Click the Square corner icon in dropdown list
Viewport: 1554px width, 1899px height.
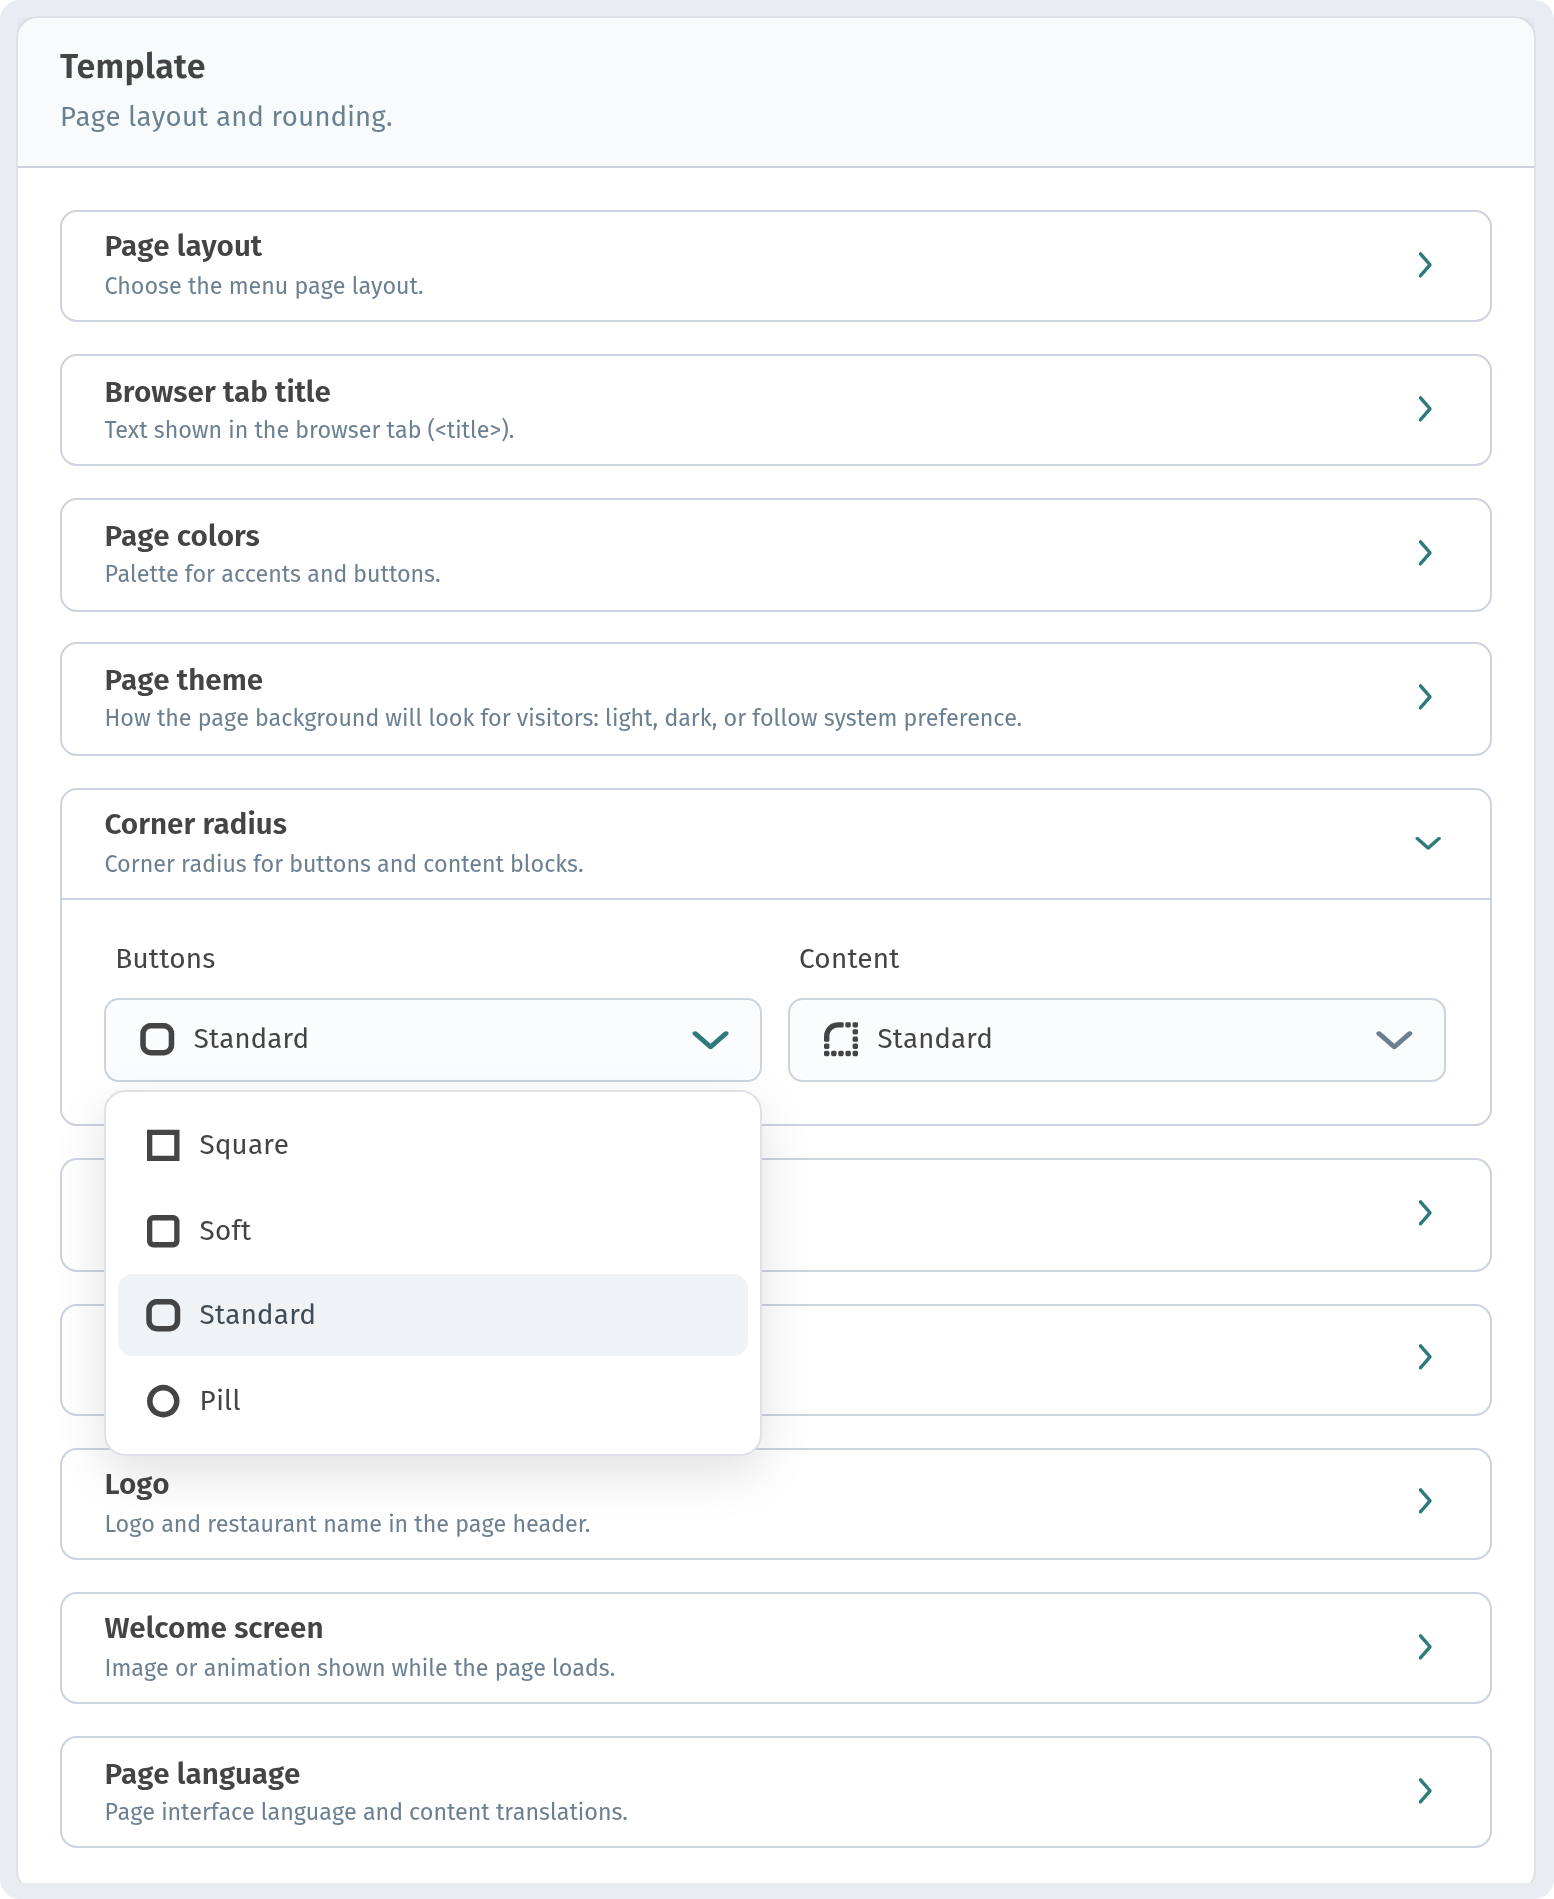click(163, 1145)
